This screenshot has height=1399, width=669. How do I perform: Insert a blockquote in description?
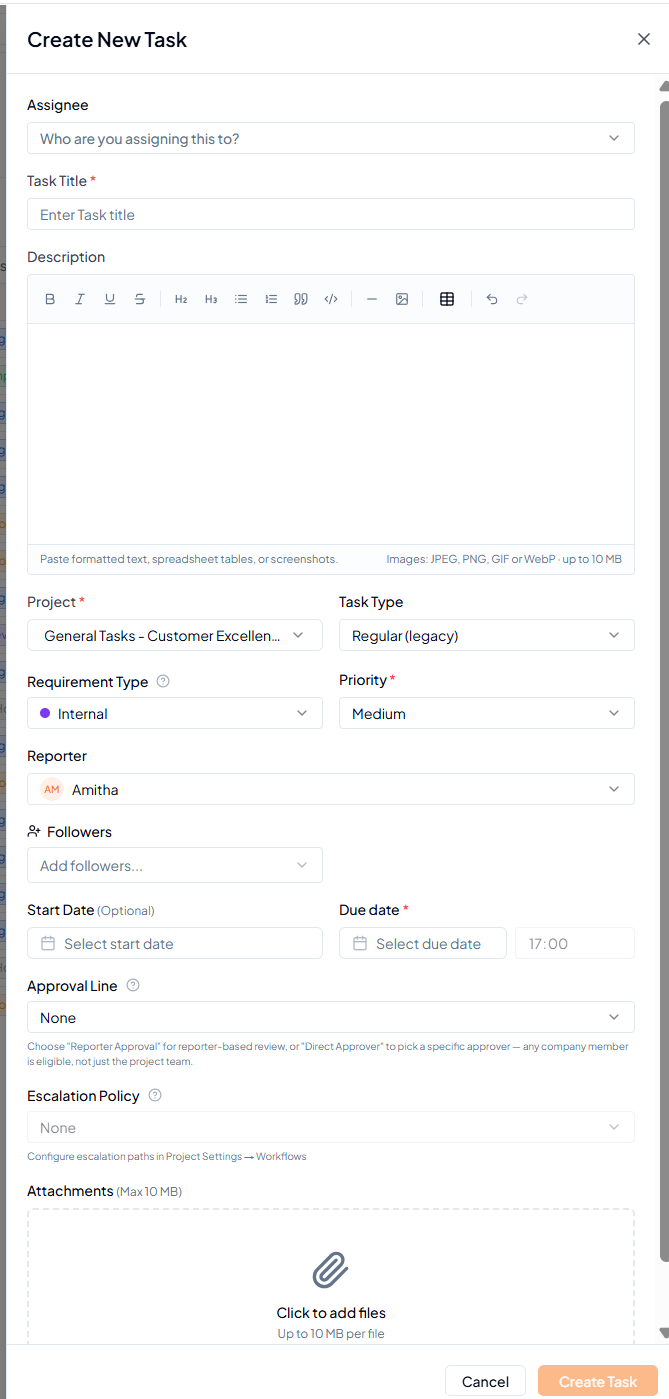(x=301, y=299)
